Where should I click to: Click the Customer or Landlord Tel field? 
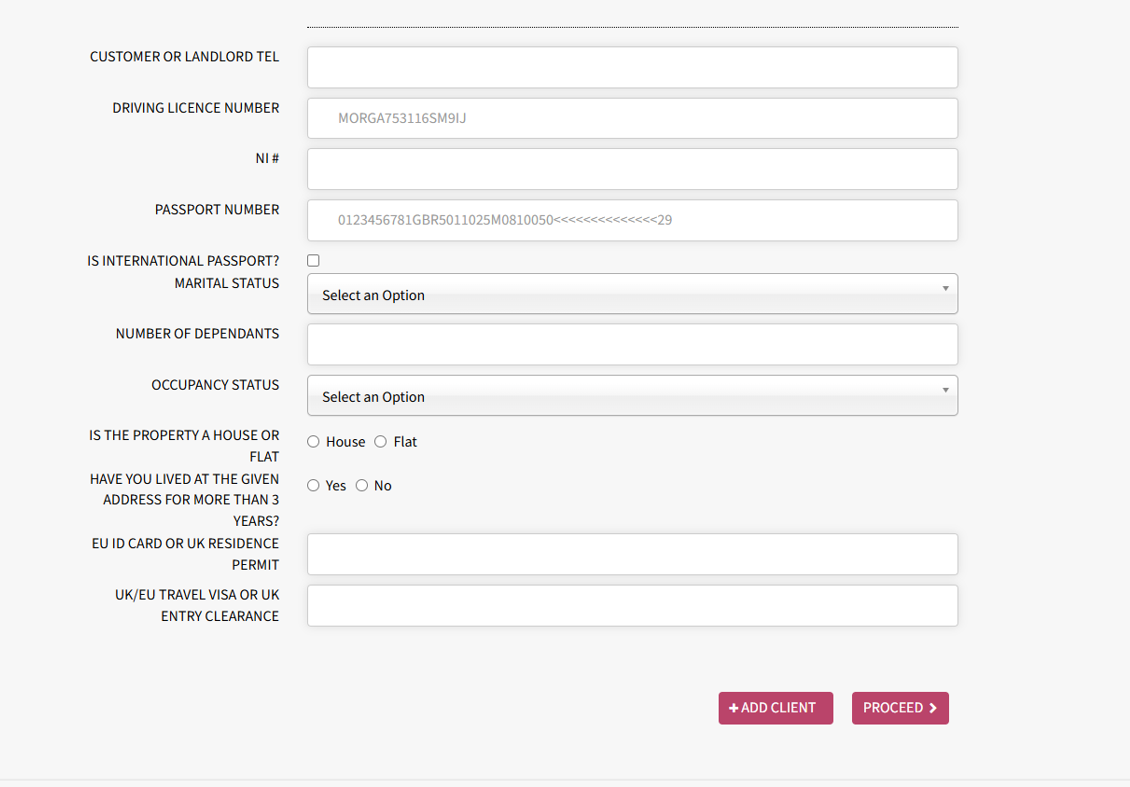click(x=632, y=67)
